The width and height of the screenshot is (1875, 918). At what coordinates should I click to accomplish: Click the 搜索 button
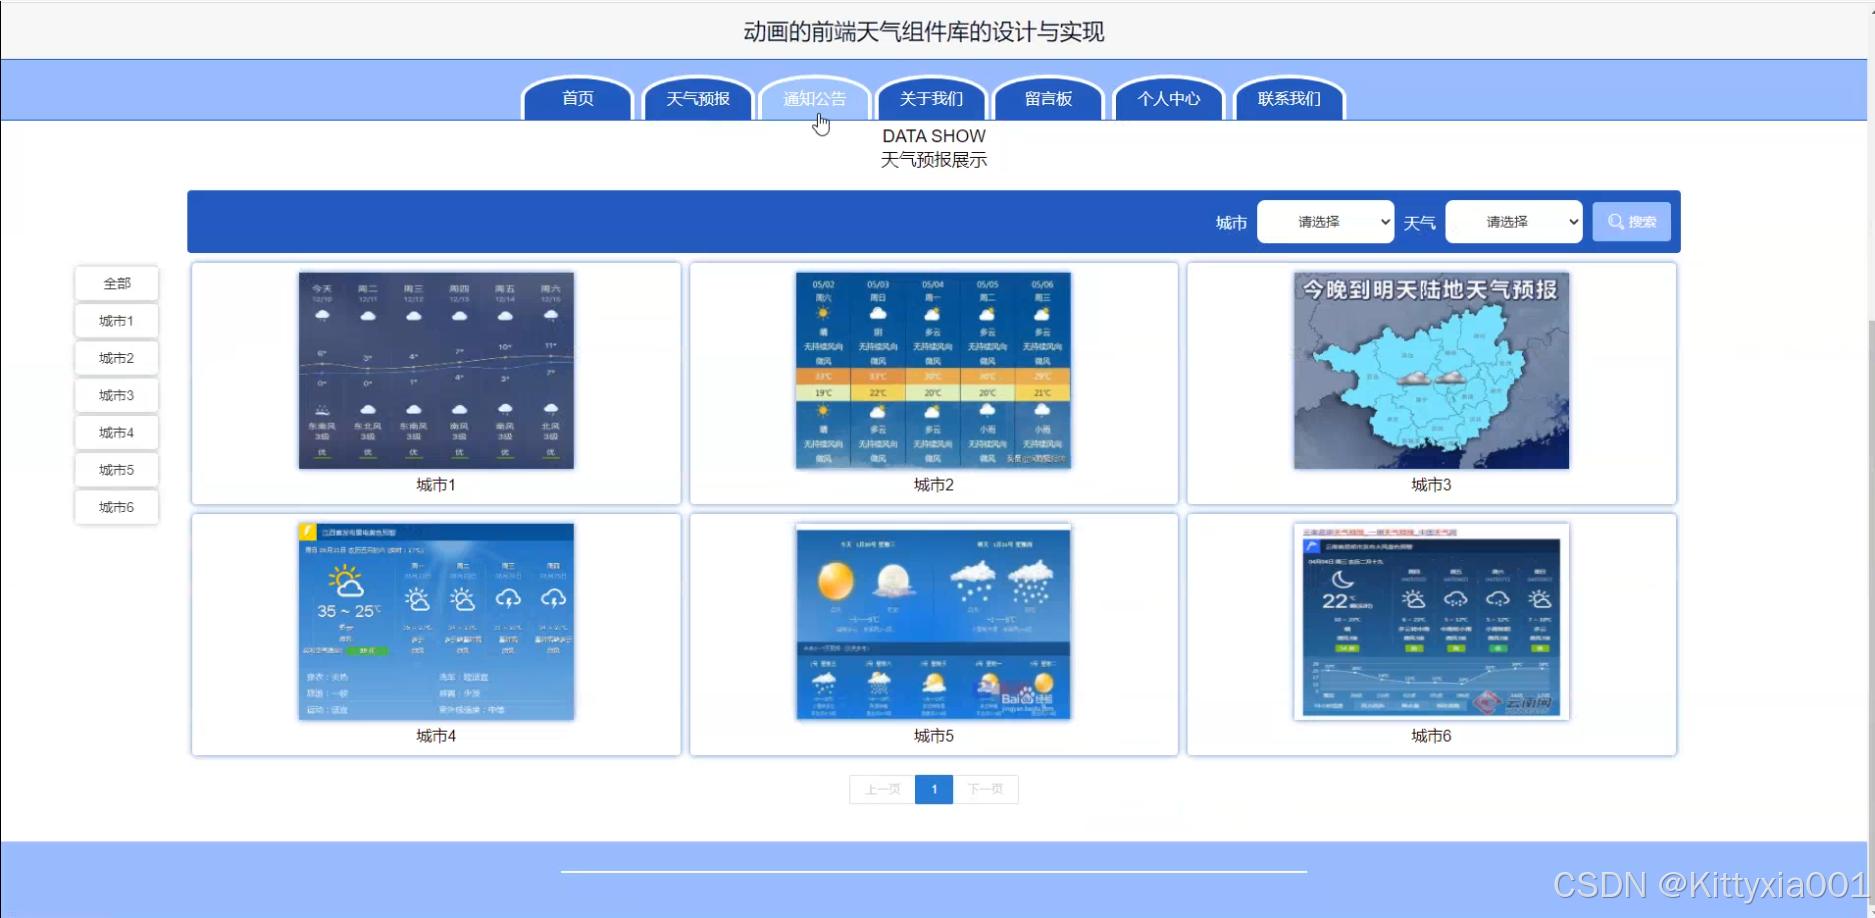pyautogui.click(x=1631, y=221)
